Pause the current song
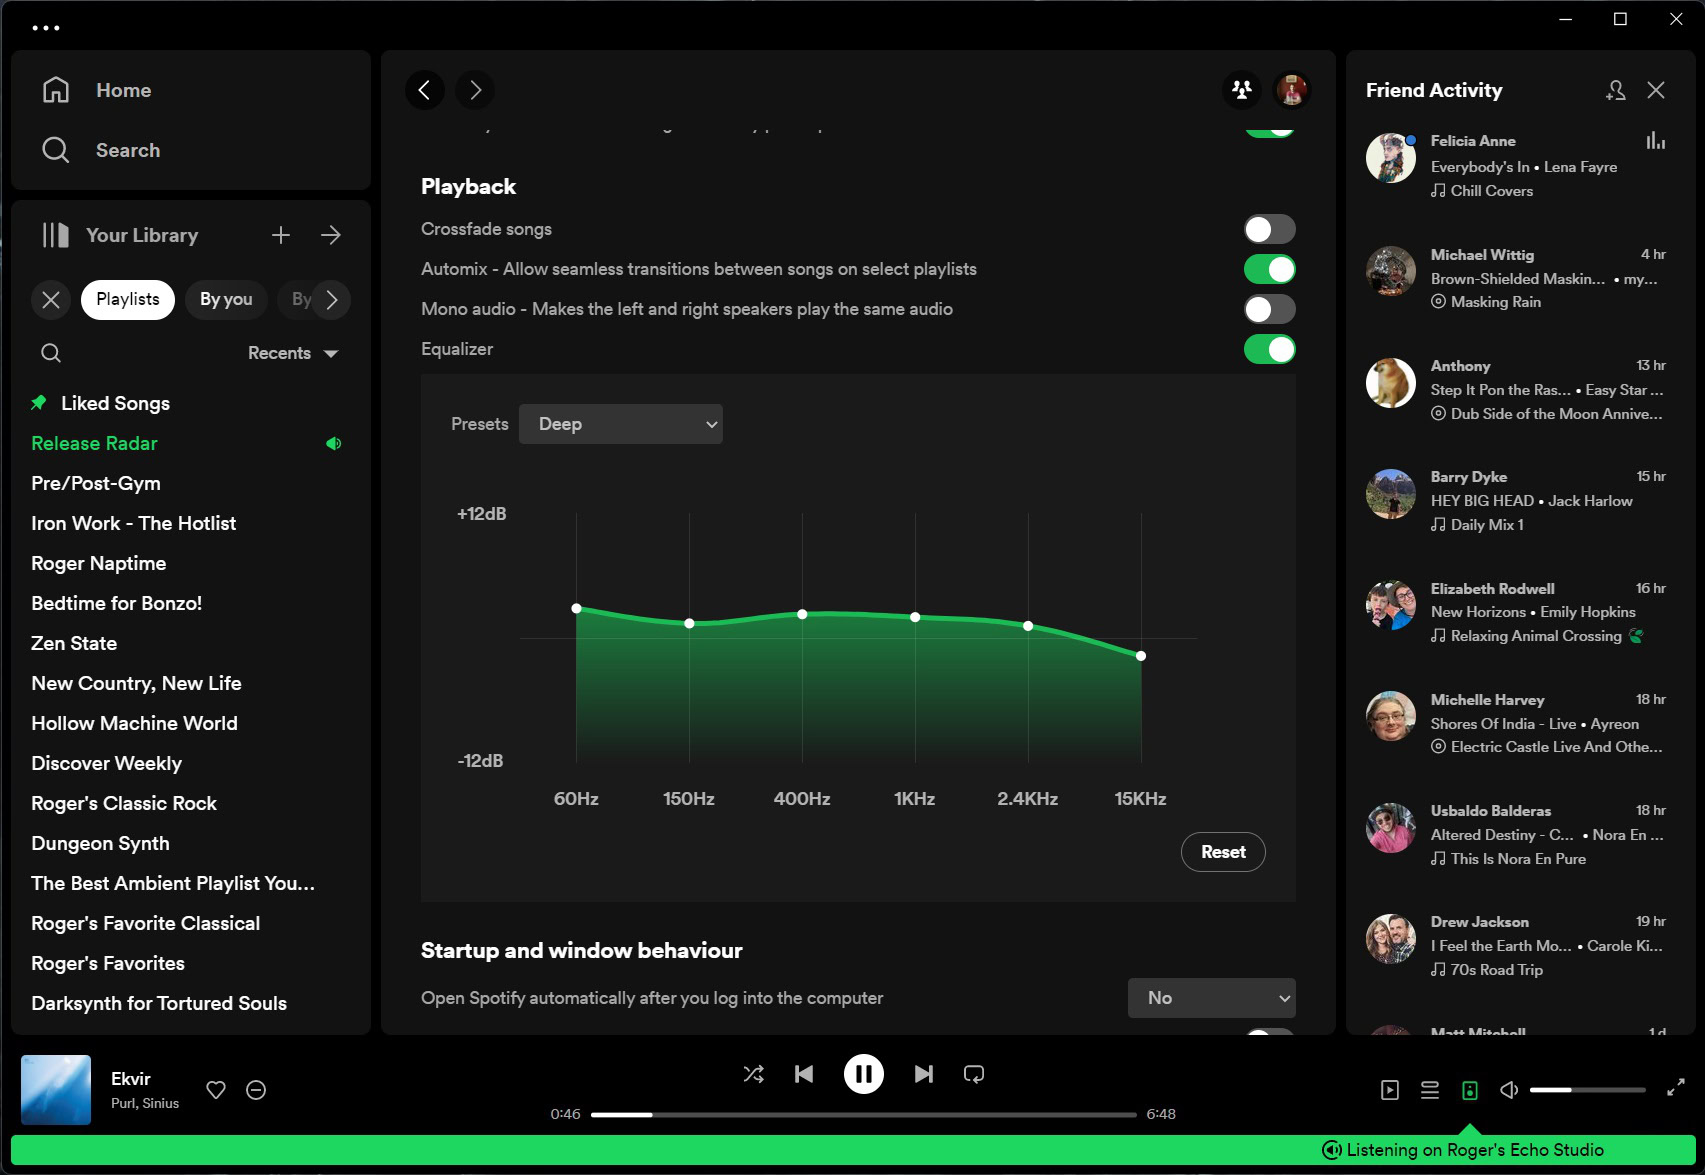 coord(864,1074)
